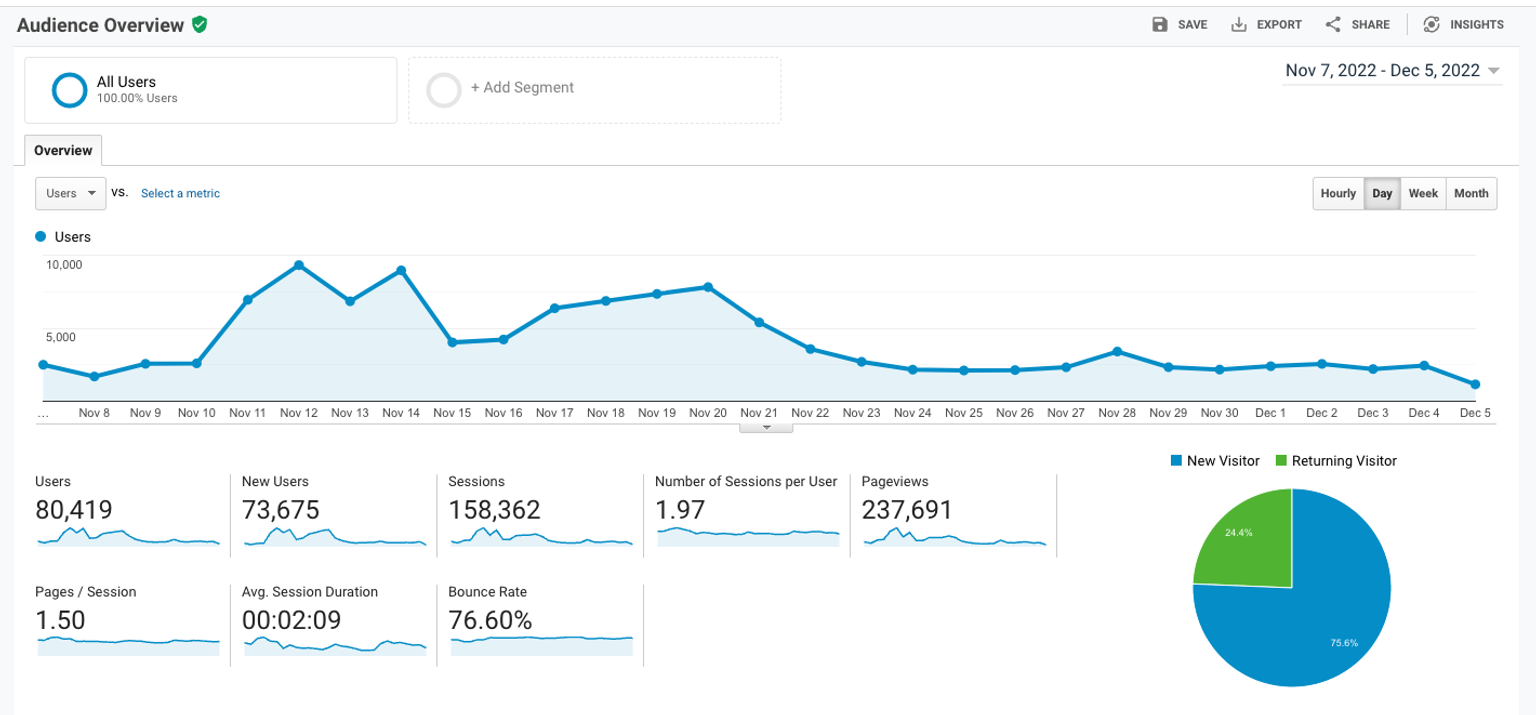Click the 5,000 y-axis label

60,337
